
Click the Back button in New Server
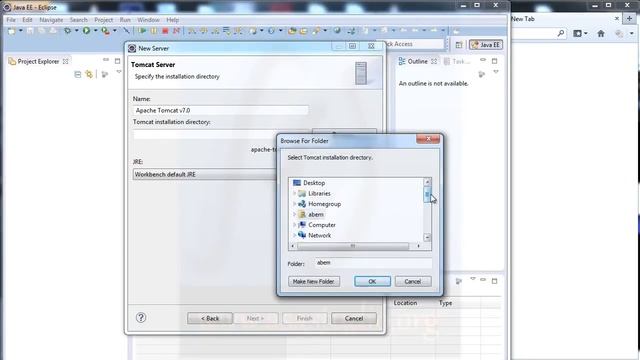tap(210, 318)
